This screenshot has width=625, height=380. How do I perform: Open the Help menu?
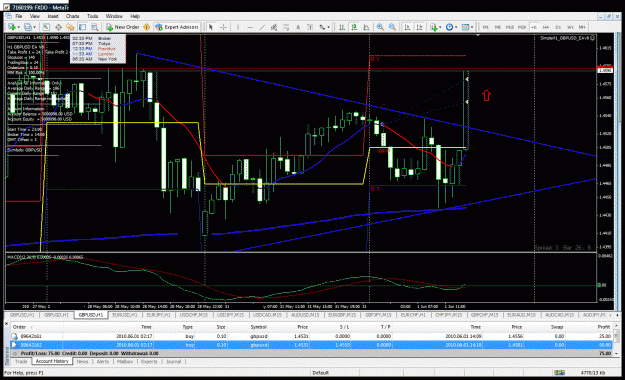point(135,16)
